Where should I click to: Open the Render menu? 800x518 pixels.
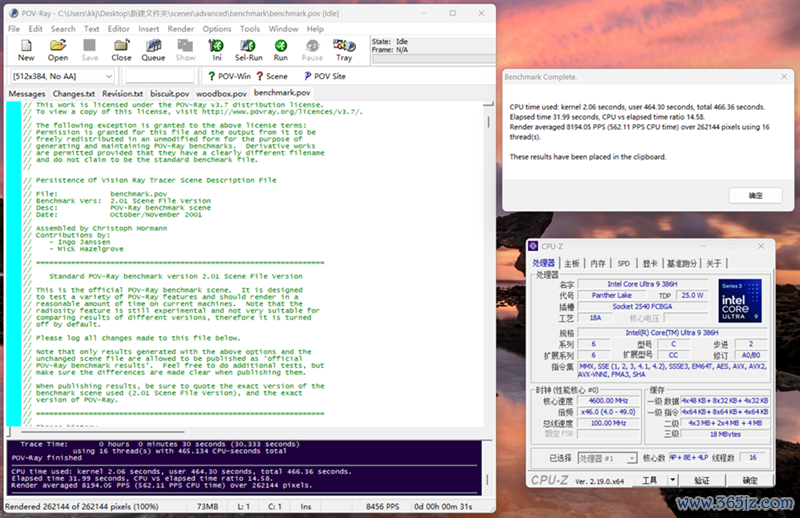(x=181, y=29)
